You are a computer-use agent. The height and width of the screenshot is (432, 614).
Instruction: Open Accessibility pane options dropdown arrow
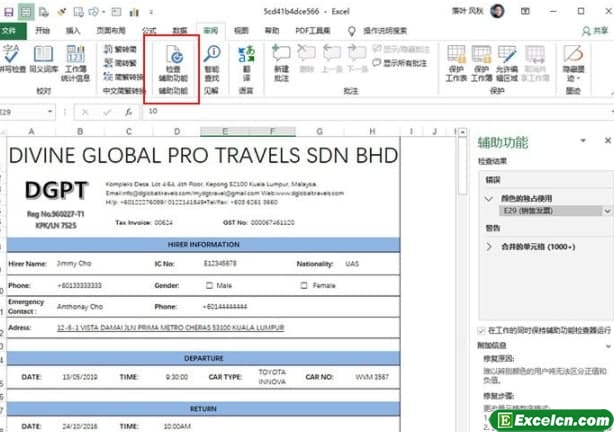coord(583,140)
